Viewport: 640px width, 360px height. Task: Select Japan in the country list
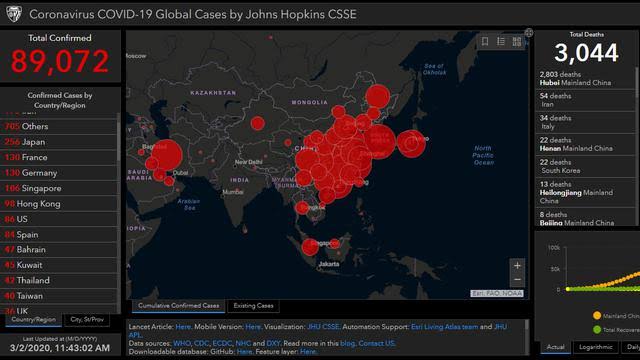(59, 142)
